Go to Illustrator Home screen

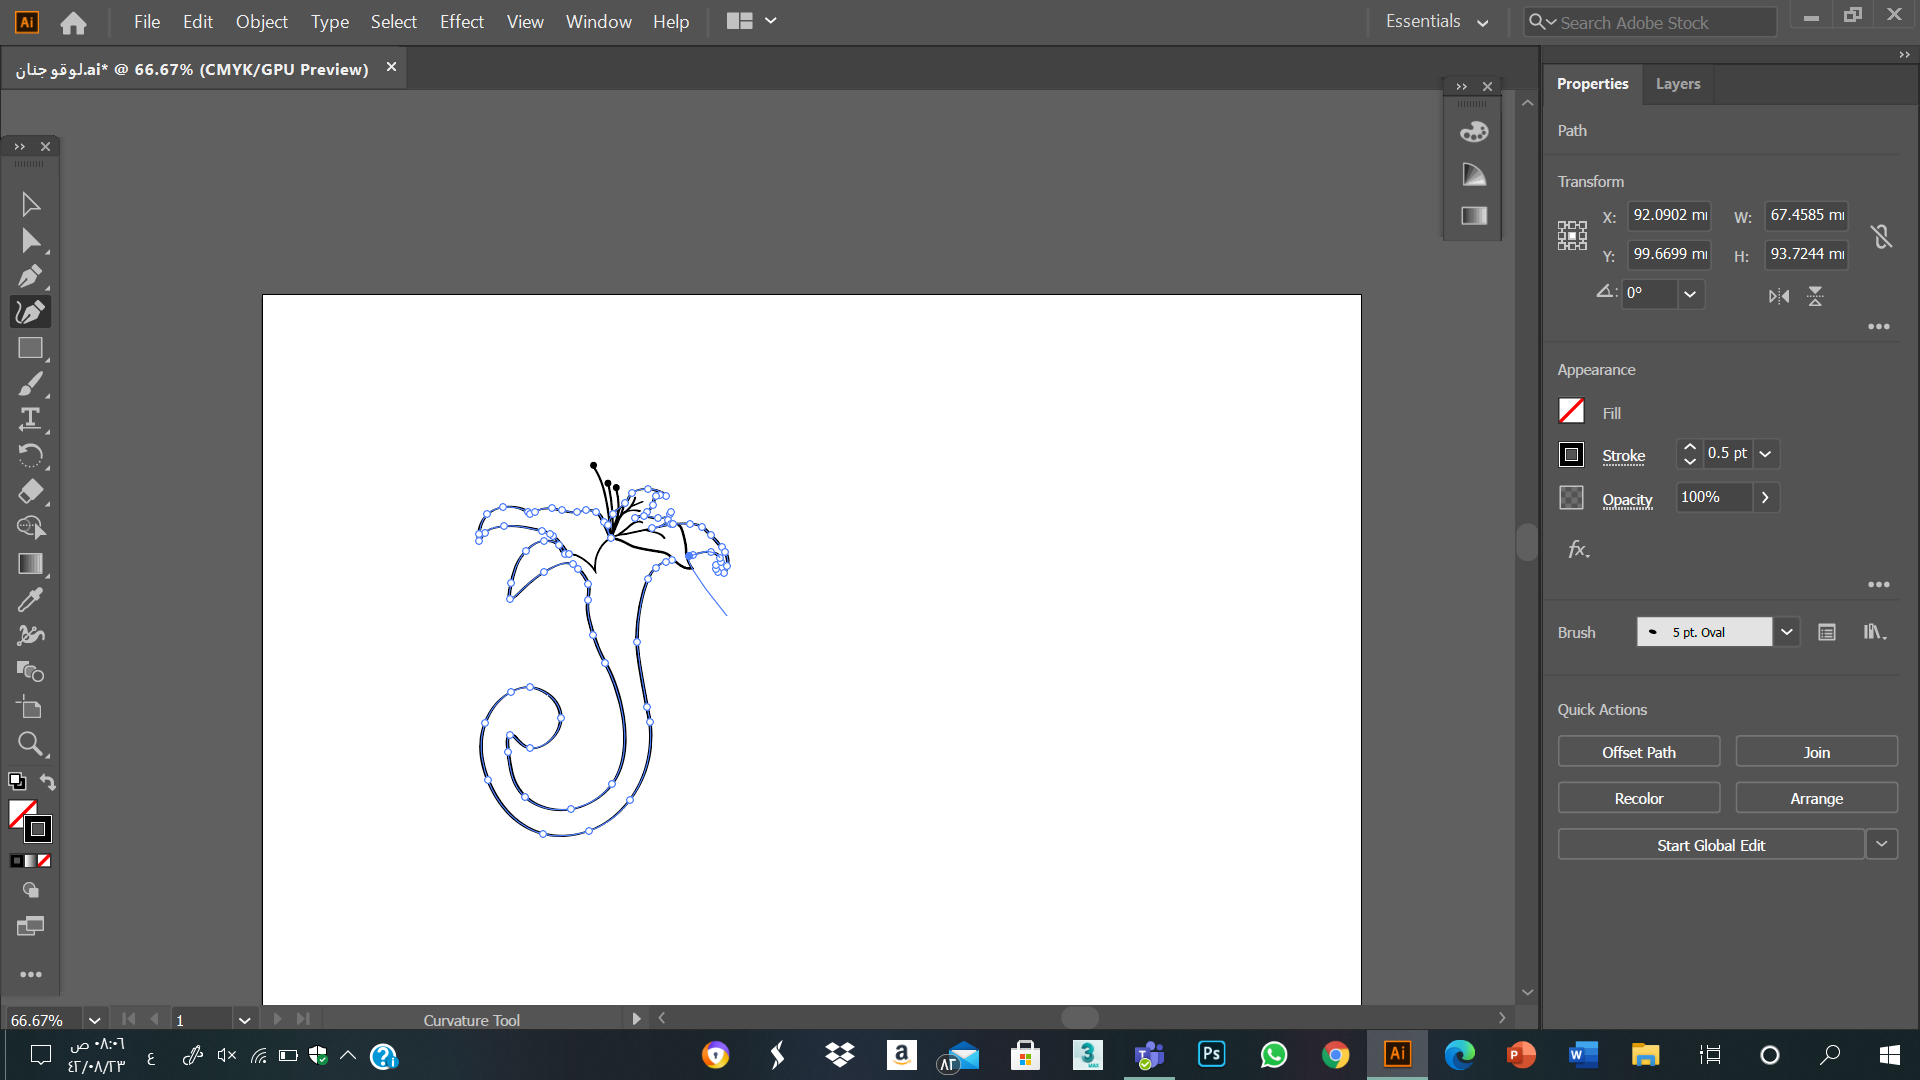(73, 22)
